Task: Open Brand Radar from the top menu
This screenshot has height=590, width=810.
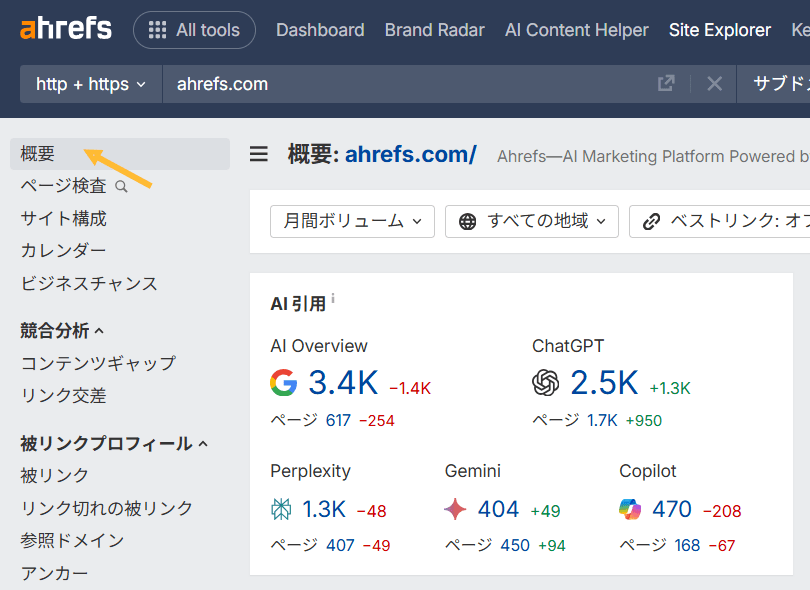Action: tap(434, 30)
